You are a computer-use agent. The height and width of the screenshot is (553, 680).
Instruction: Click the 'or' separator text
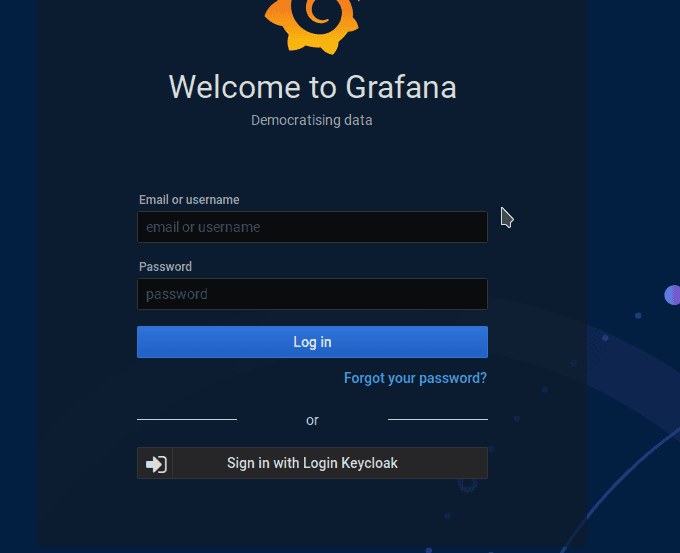312,420
